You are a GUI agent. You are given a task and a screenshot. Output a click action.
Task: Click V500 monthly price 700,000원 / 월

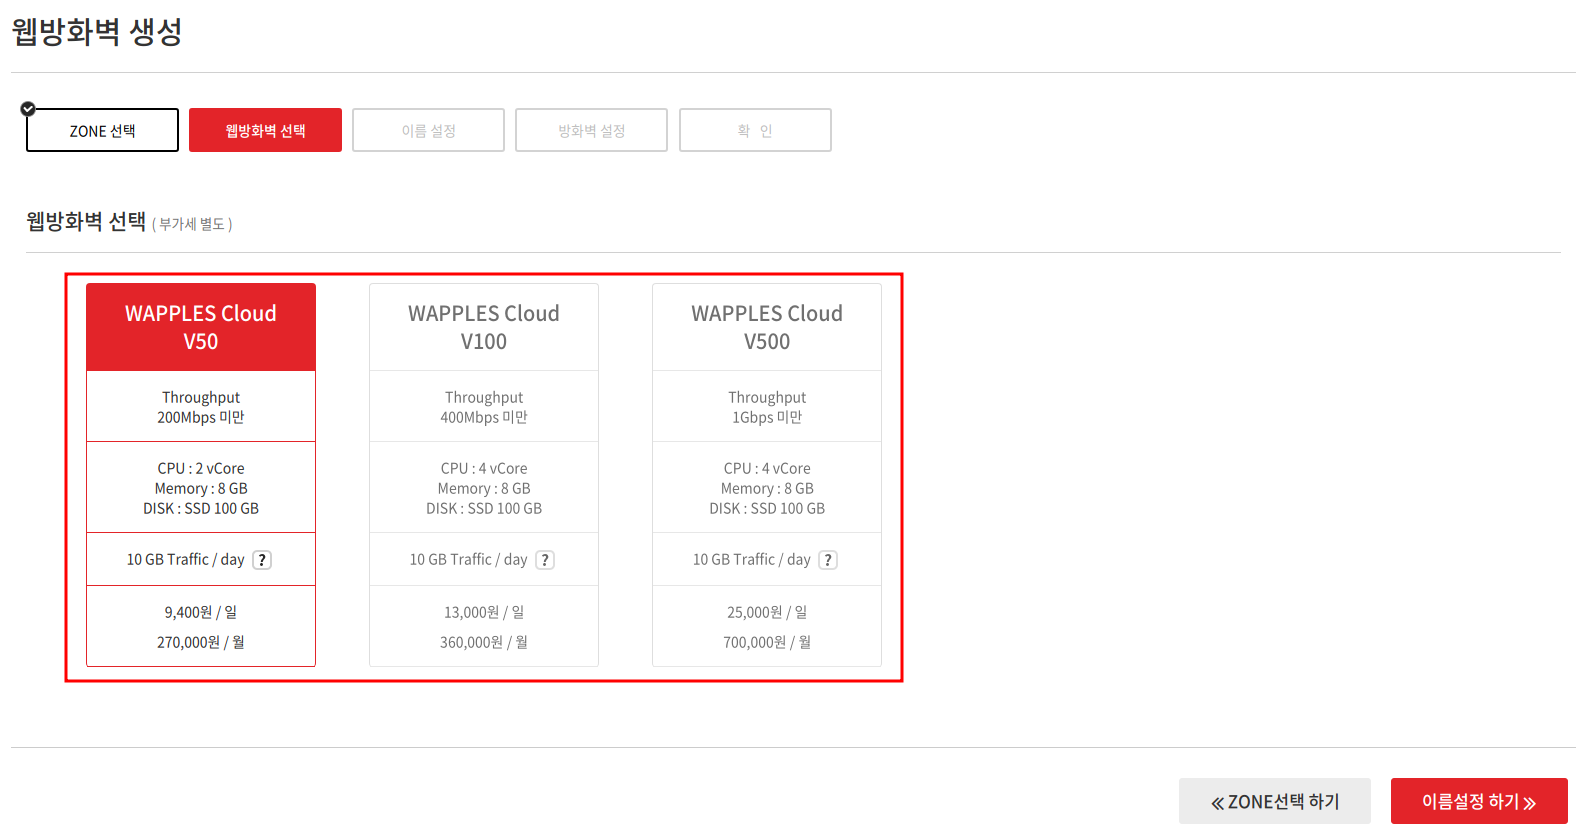point(767,642)
